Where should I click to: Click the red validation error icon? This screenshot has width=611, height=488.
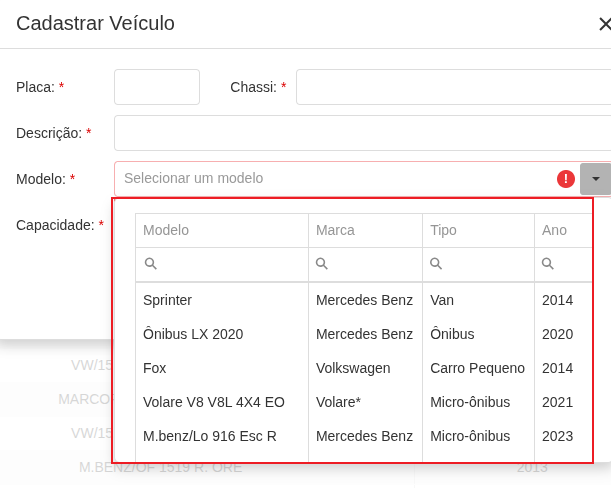[566, 179]
